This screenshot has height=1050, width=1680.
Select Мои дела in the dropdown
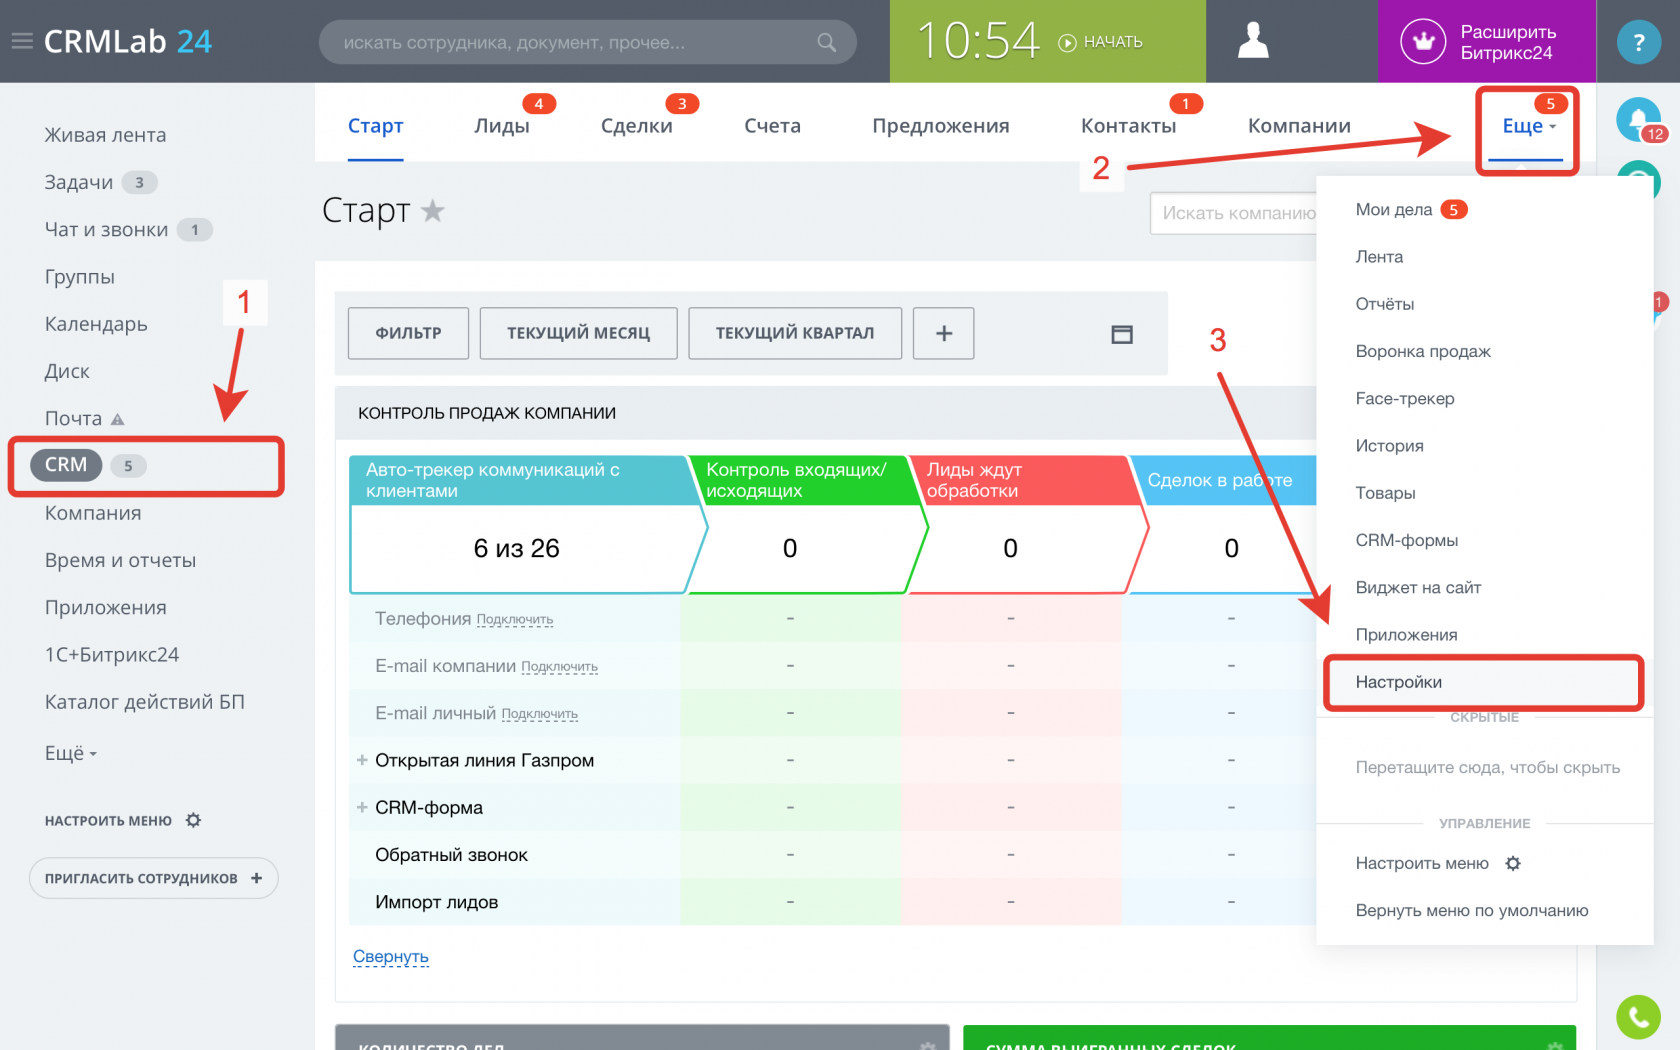coord(1394,209)
